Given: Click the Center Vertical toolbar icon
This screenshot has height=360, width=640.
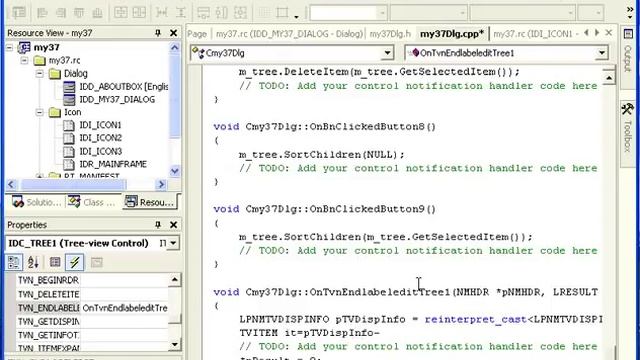Looking at the screenshot, I should [x=120, y=13].
